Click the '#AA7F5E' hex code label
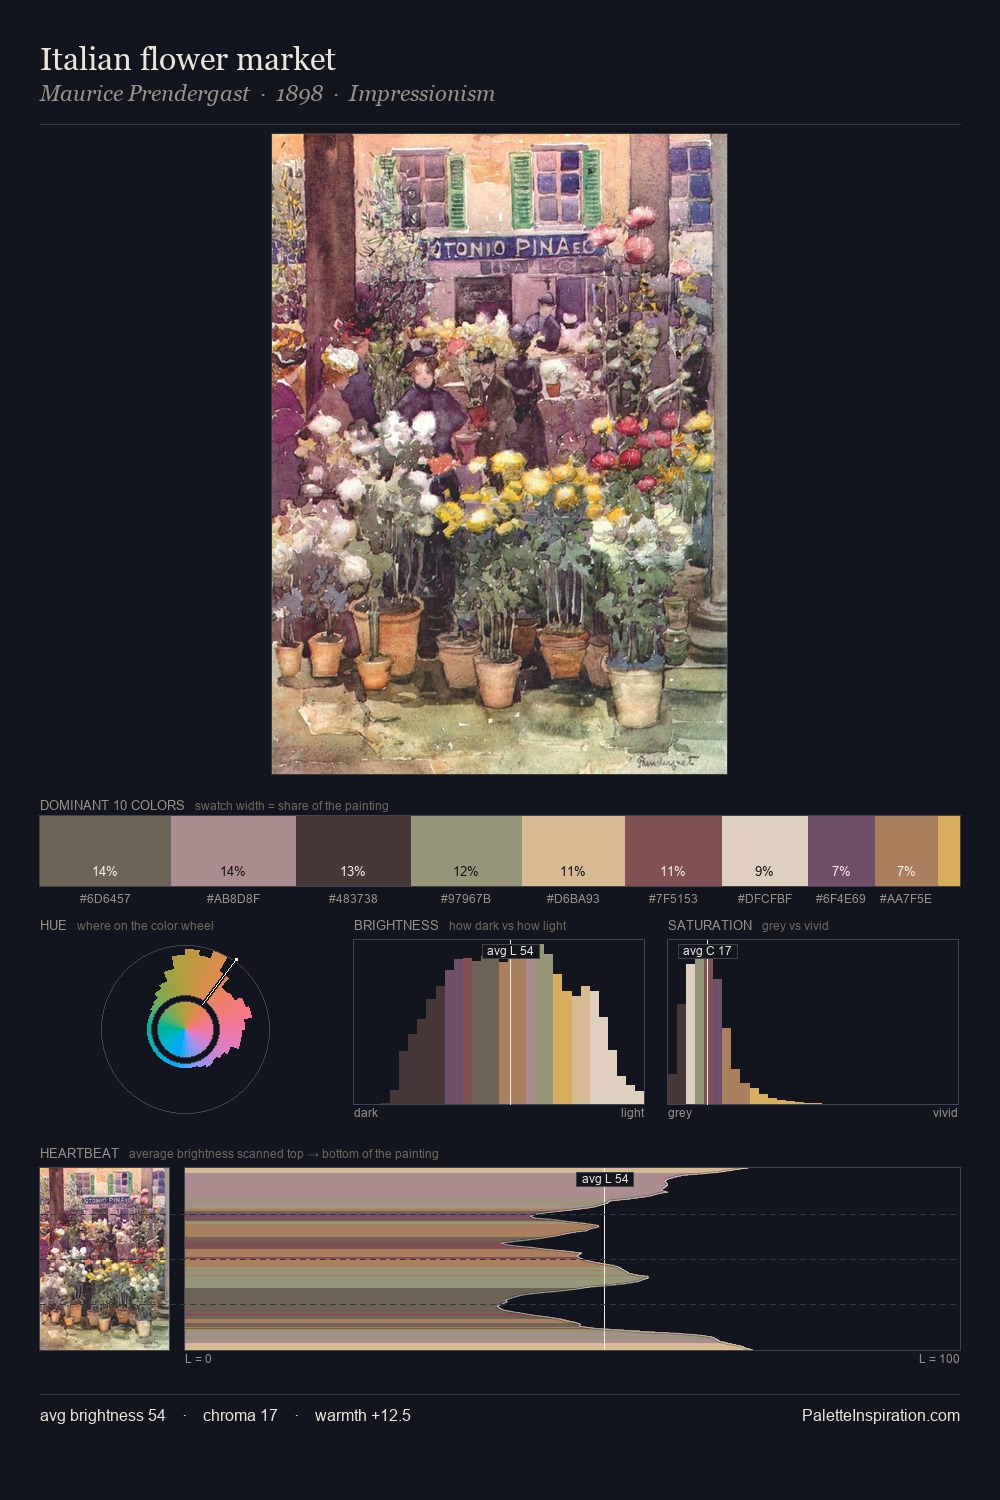The image size is (1000, 1500). (906, 899)
